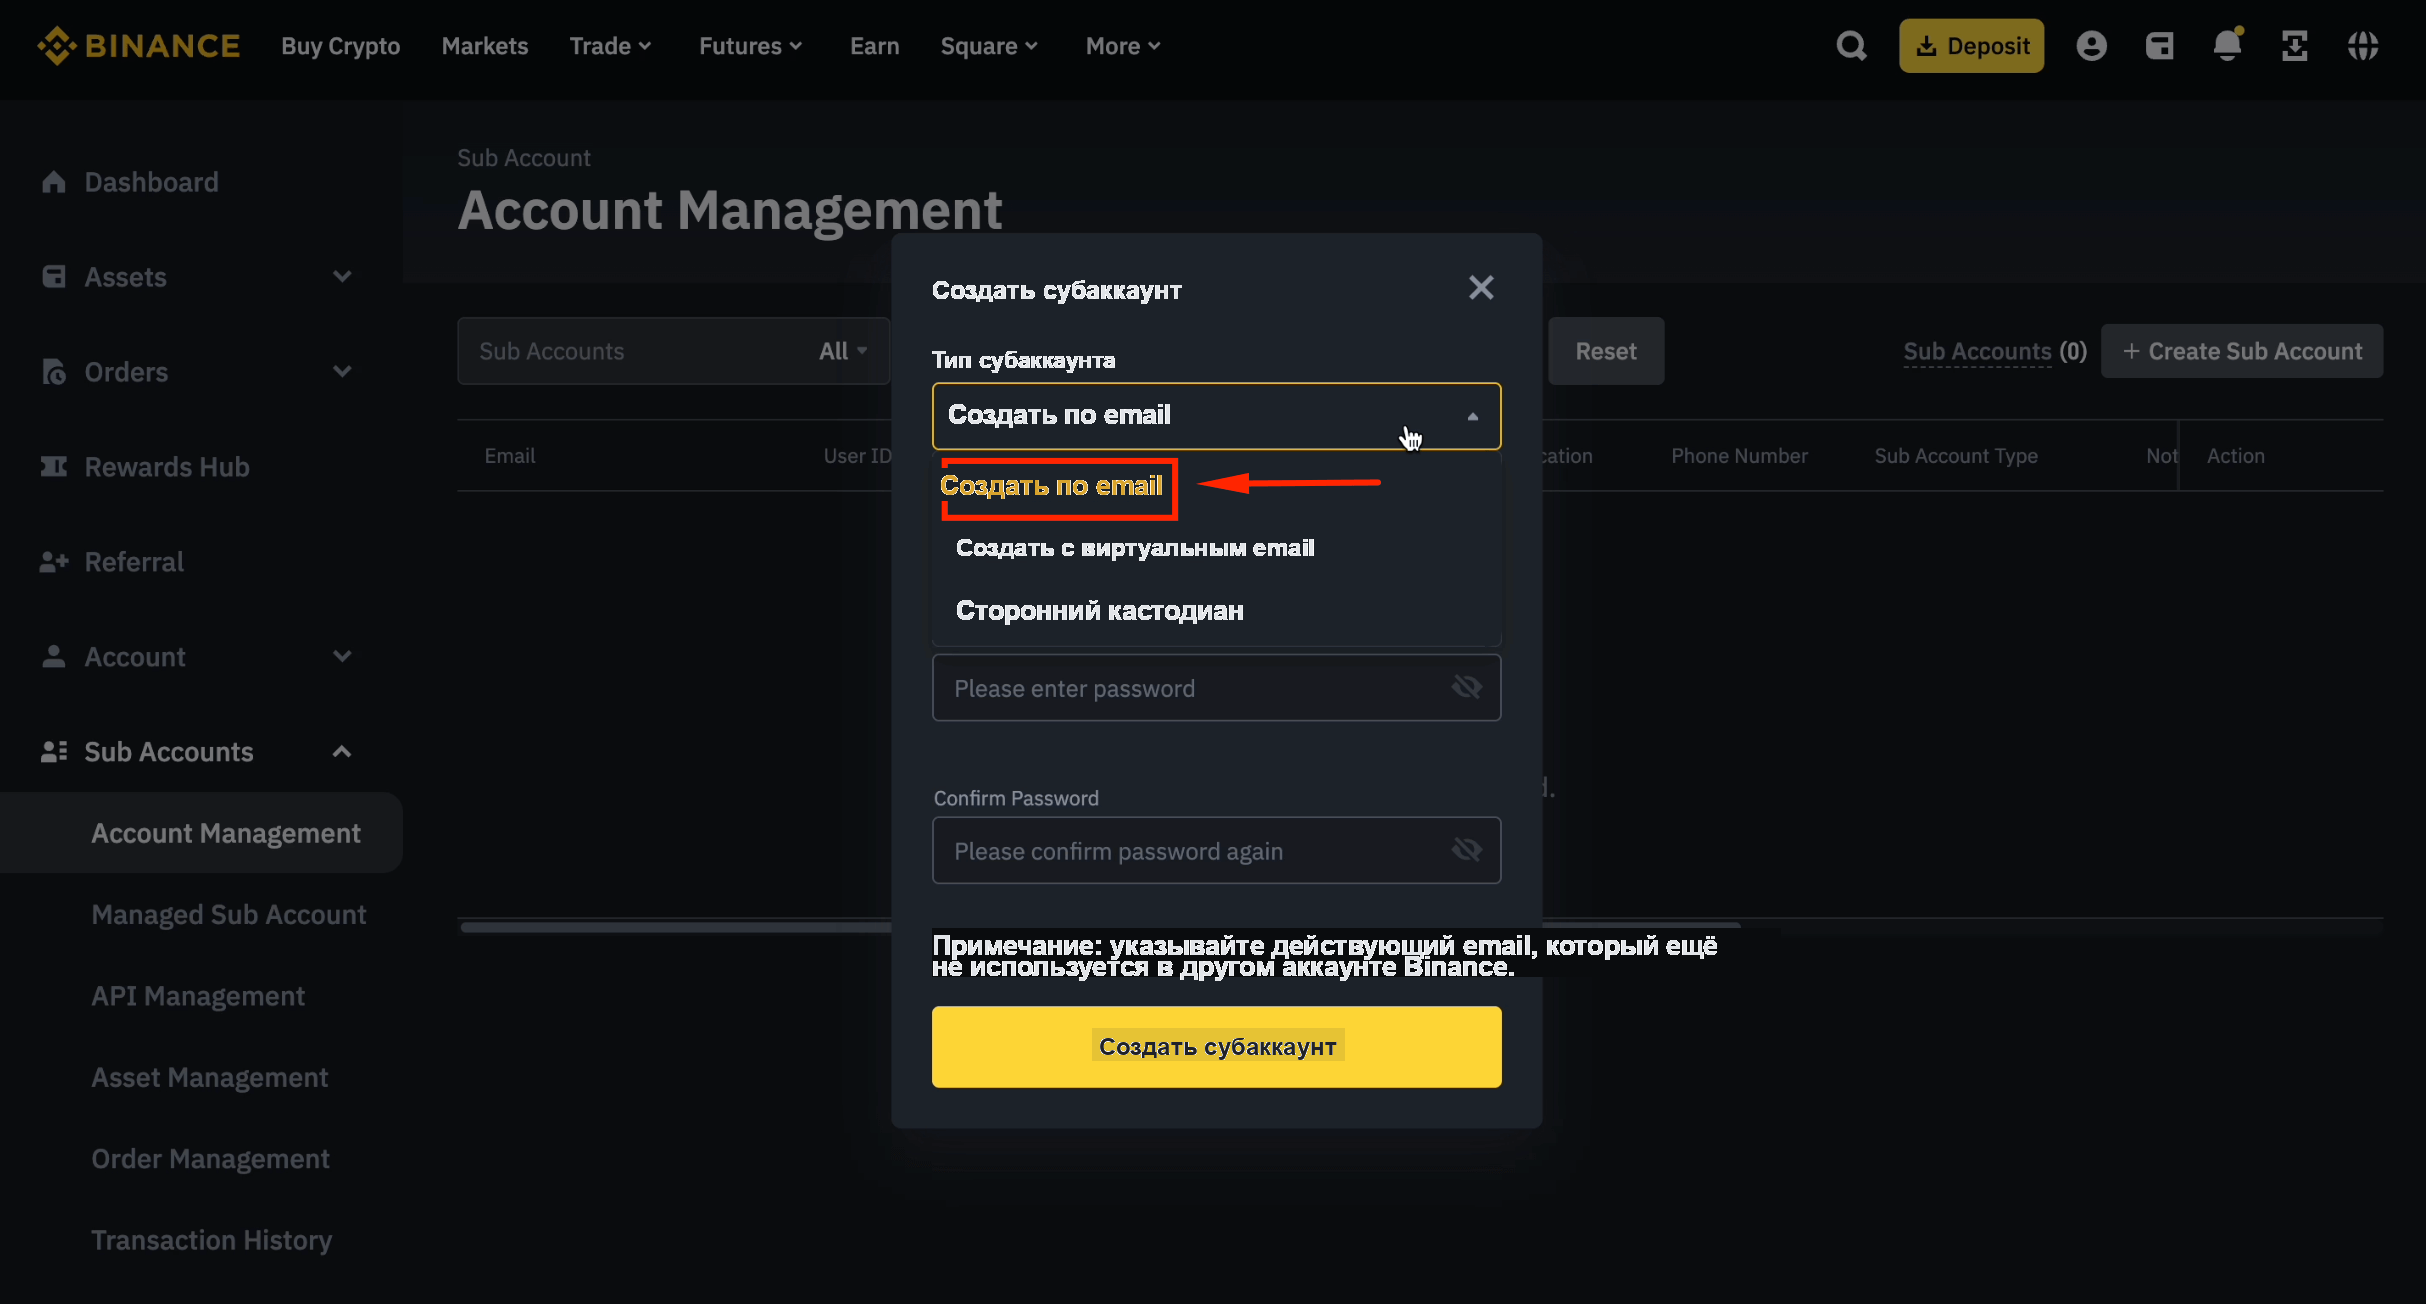Open notifications bell icon
Screen dimensions: 2426x1304
point(2227,46)
